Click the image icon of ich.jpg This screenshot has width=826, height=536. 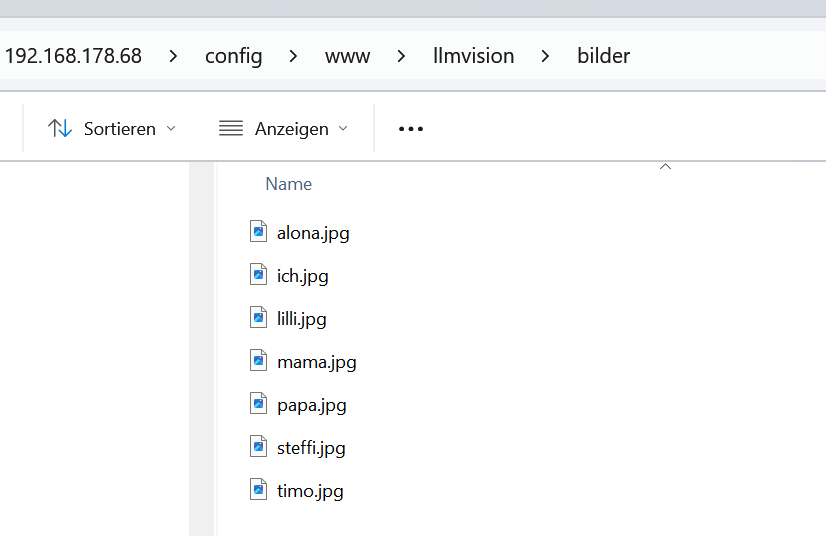258,275
